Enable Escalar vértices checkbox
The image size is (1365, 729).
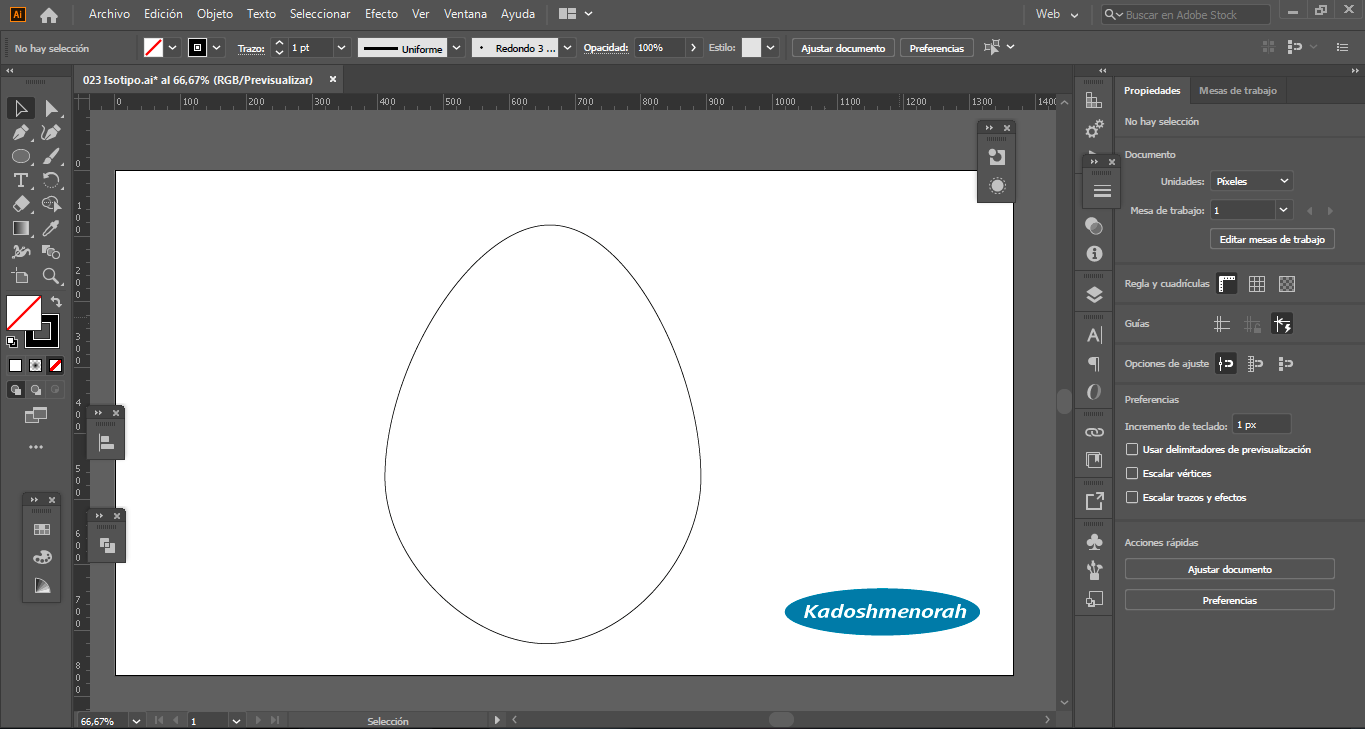(x=1132, y=474)
